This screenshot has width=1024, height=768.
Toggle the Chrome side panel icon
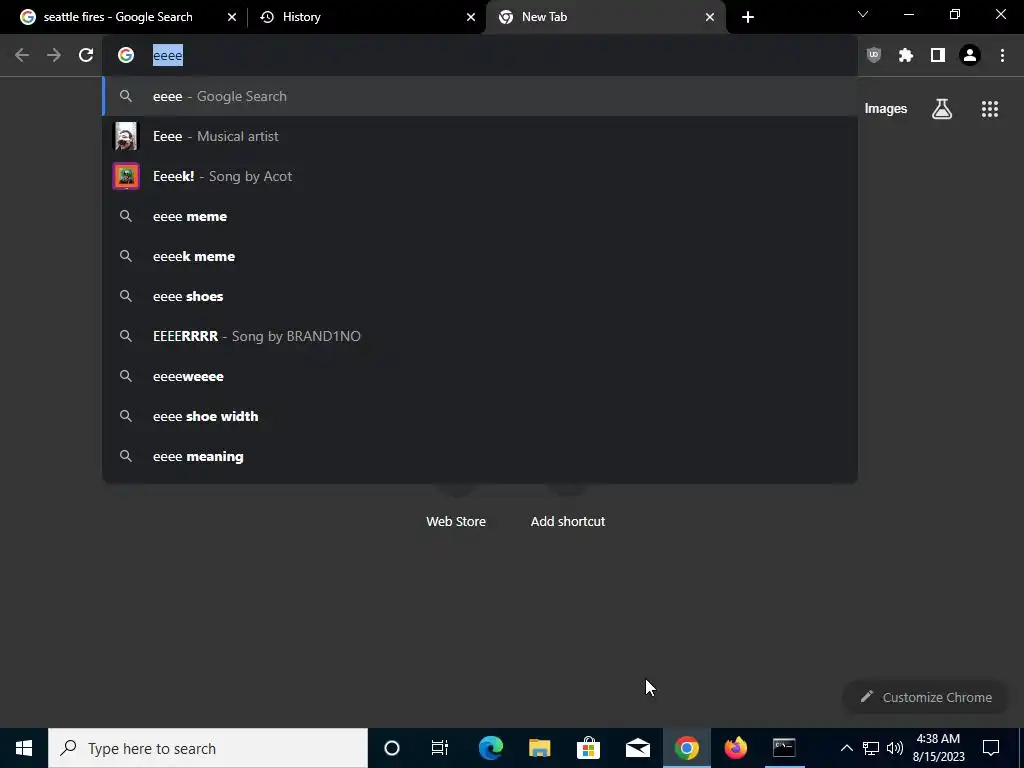point(938,56)
